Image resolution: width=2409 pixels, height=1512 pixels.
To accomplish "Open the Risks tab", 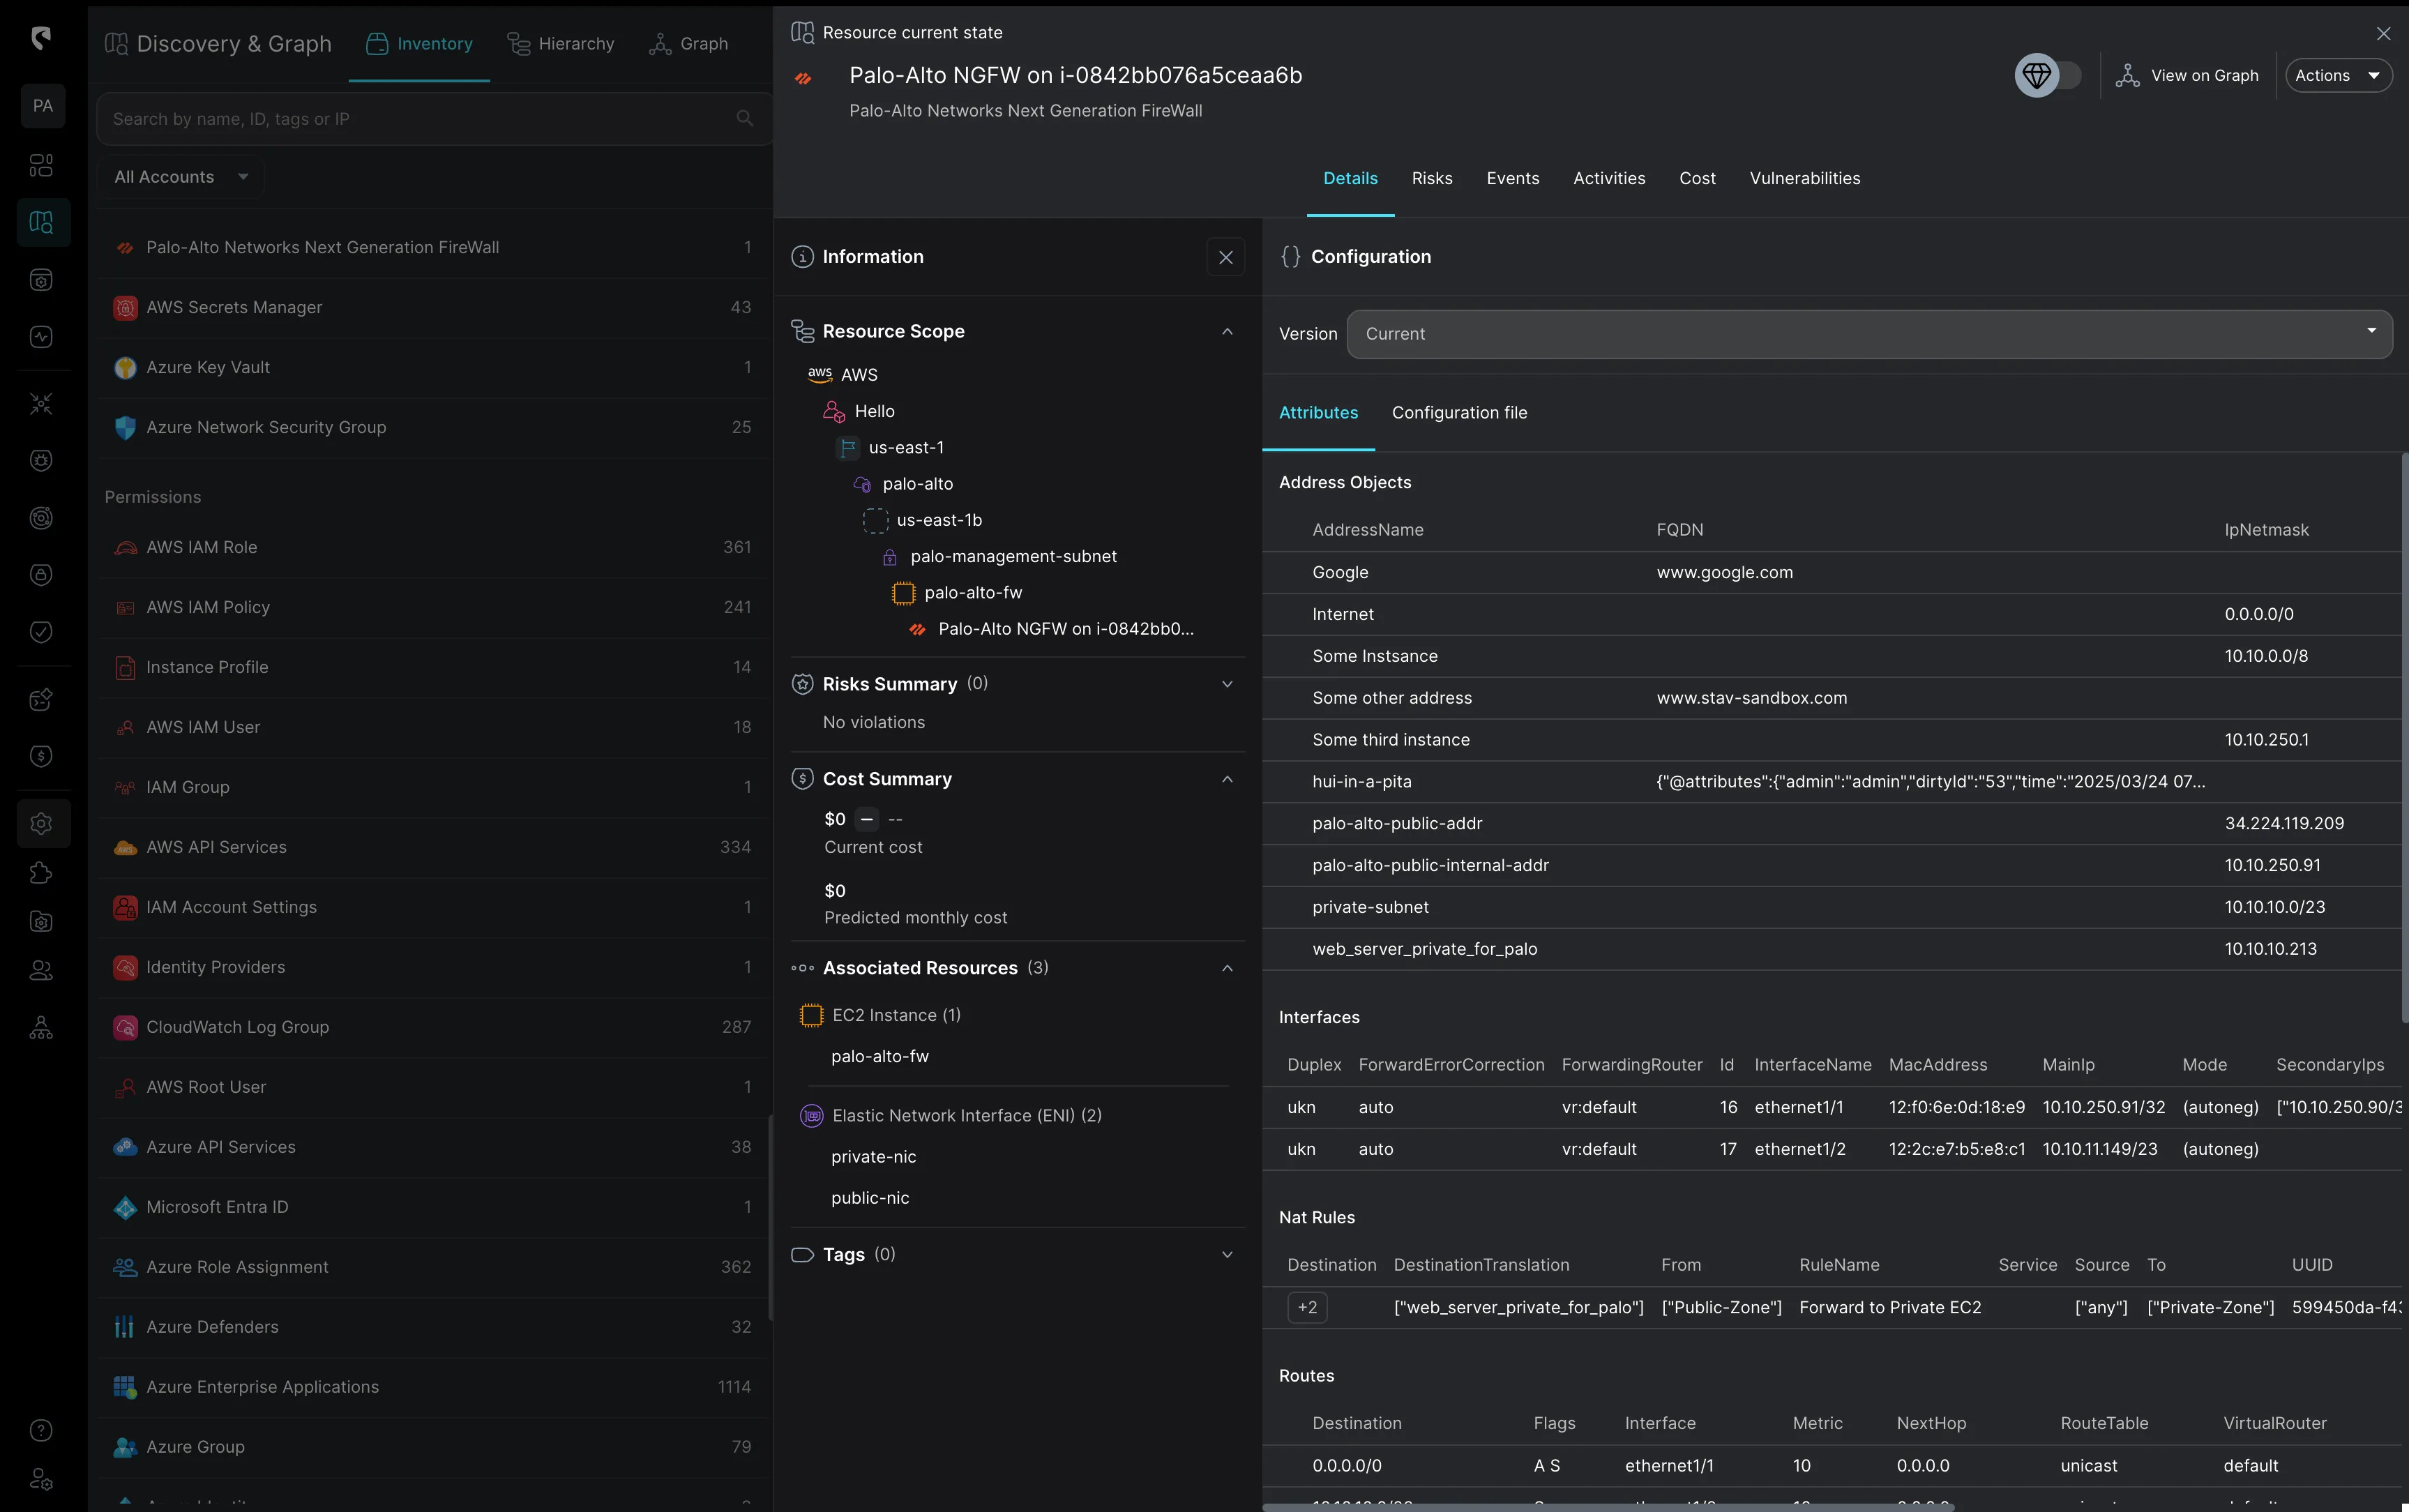I will click(x=1431, y=178).
